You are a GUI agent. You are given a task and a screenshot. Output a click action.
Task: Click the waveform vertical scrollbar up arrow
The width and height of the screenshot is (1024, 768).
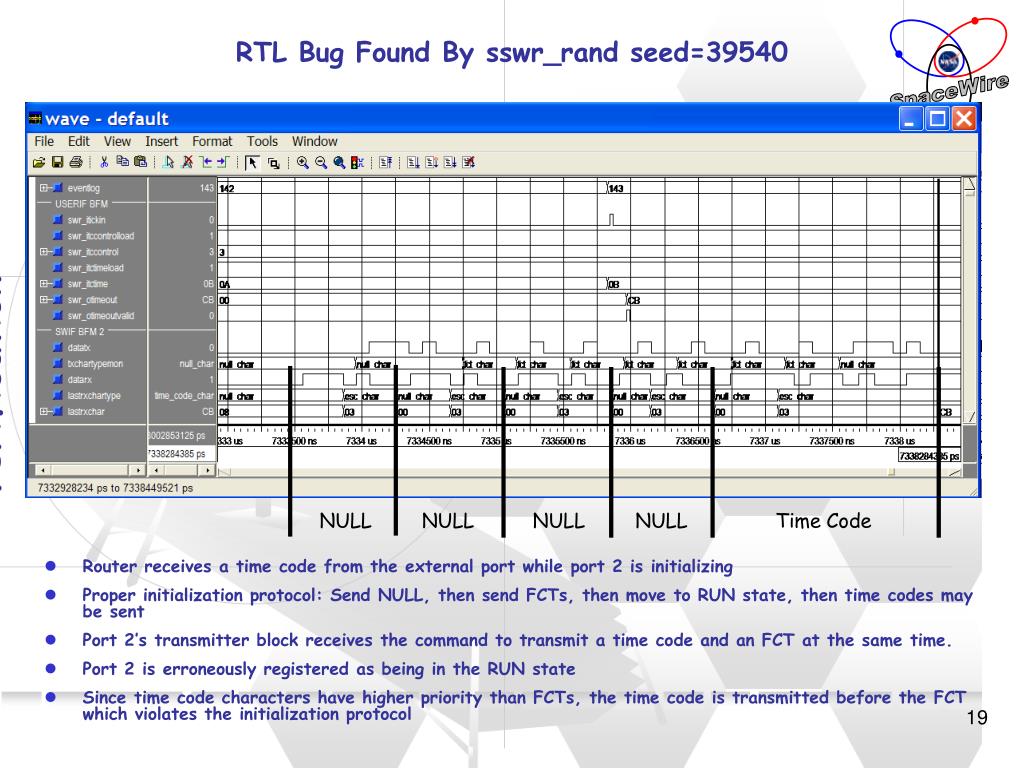click(x=969, y=185)
